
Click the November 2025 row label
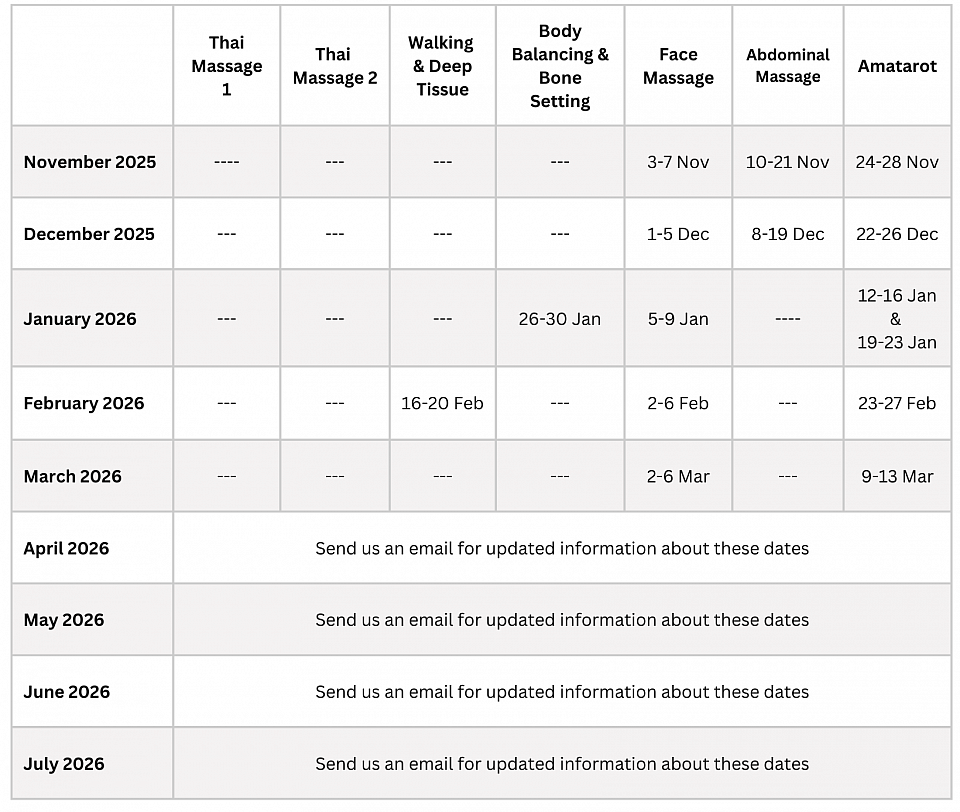point(90,162)
